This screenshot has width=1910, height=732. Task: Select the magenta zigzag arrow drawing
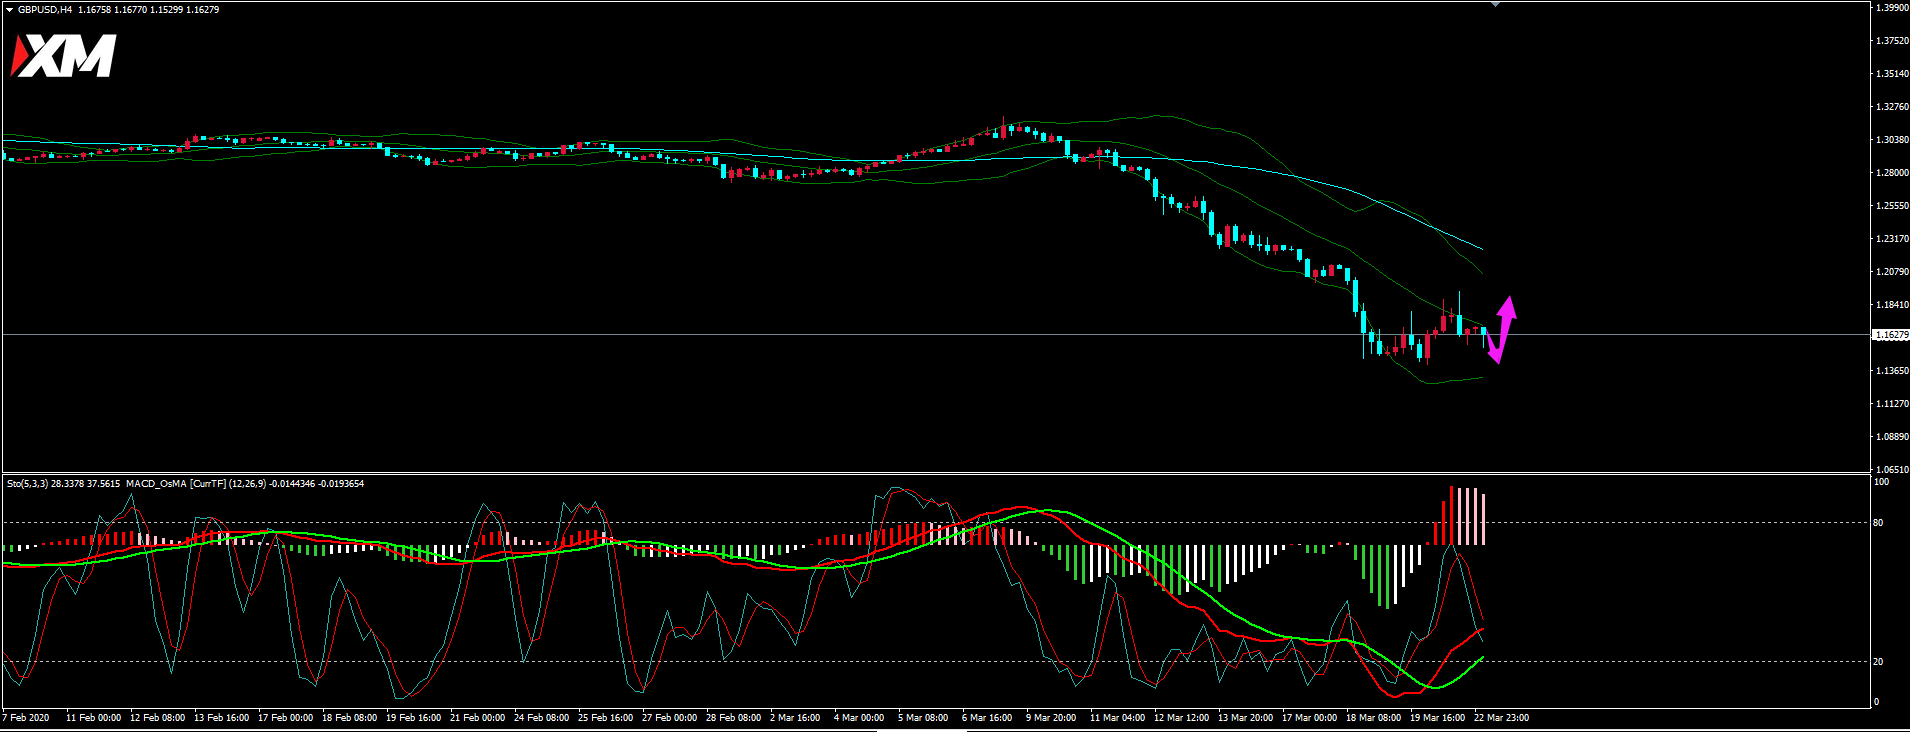click(x=1501, y=329)
